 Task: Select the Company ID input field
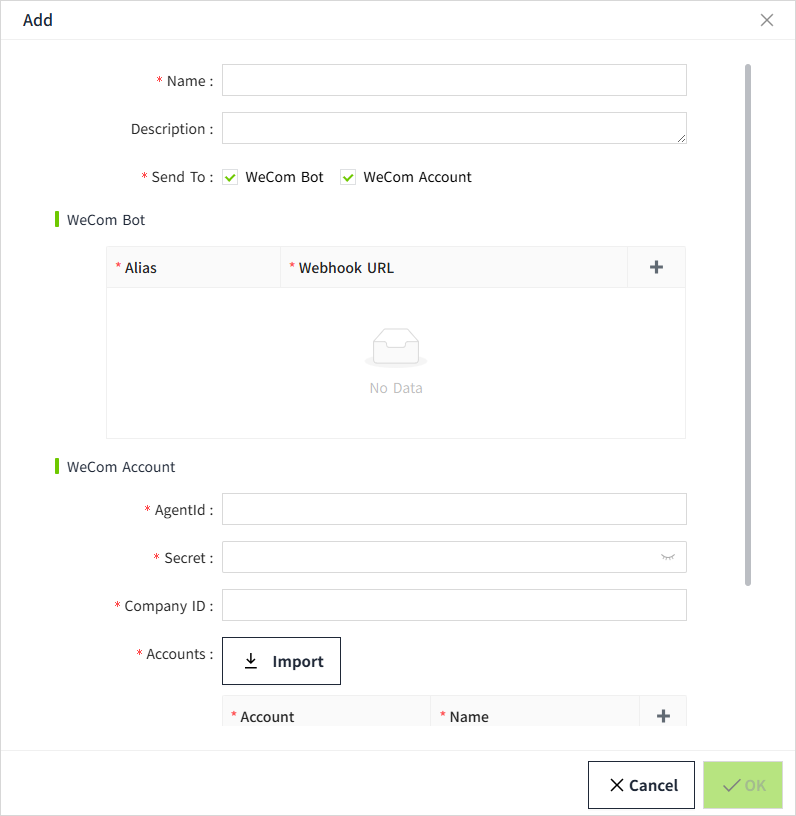pos(454,605)
